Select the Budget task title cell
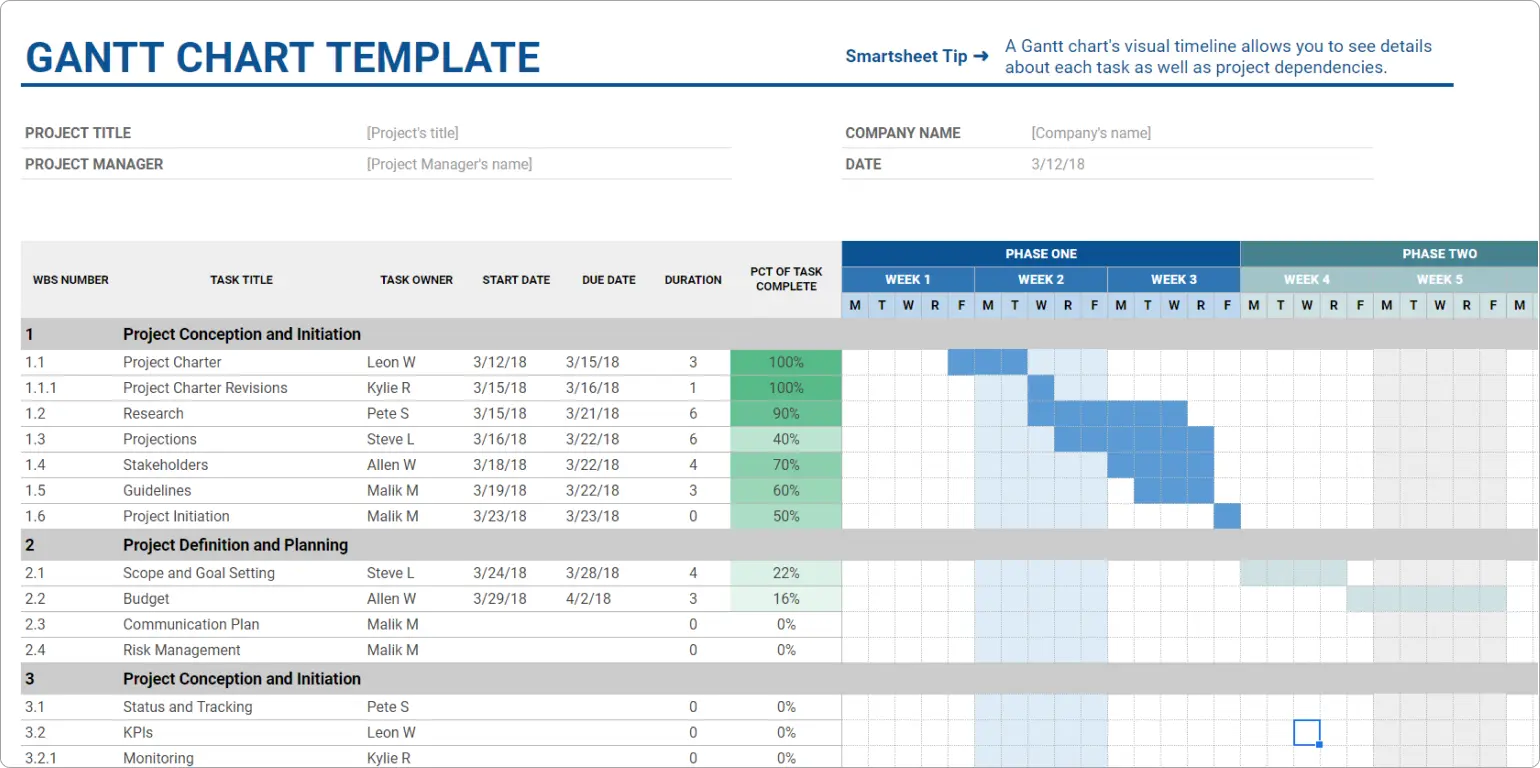1540x768 pixels. tap(146, 598)
